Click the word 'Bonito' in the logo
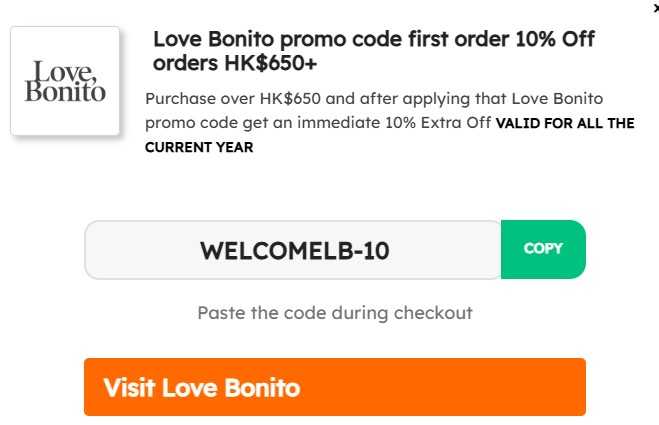The image size is (659, 425). pyautogui.click(x=65, y=93)
